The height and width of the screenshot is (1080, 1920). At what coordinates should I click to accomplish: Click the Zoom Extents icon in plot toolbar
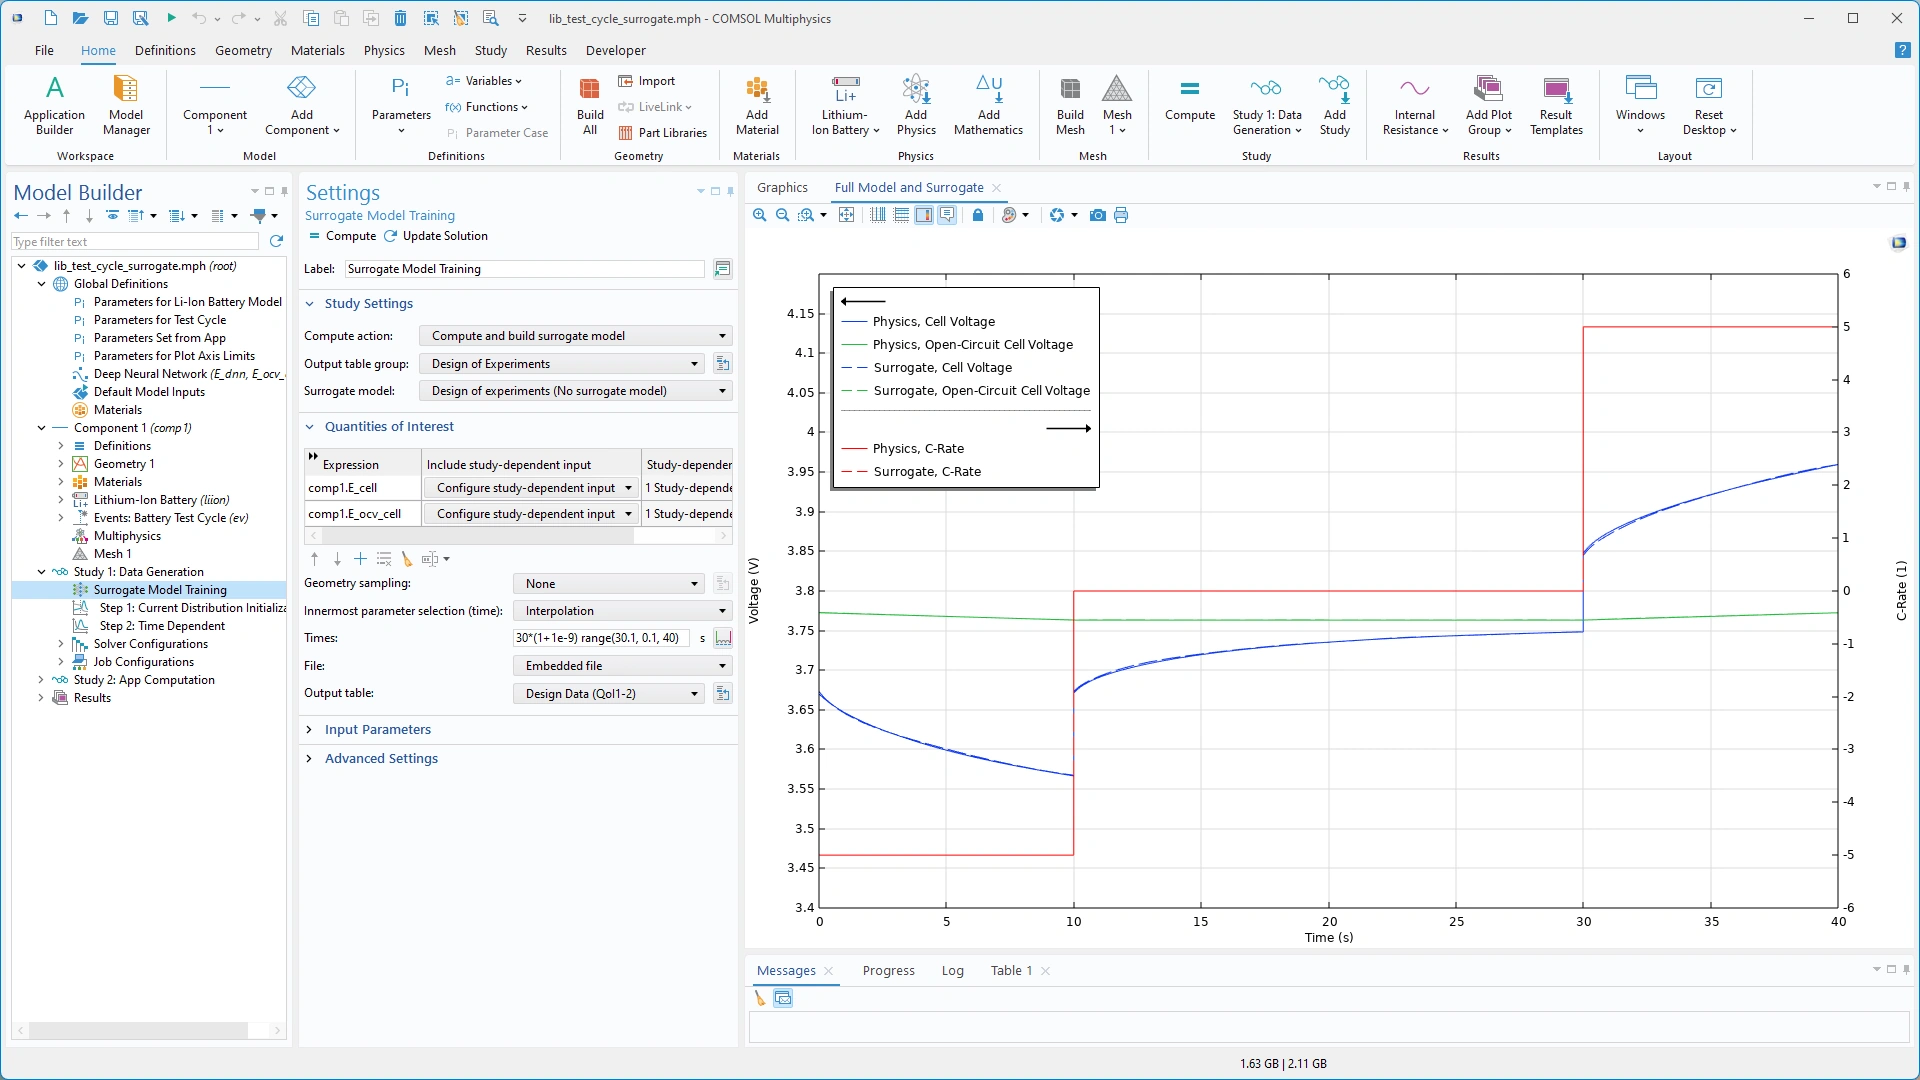(x=846, y=215)
